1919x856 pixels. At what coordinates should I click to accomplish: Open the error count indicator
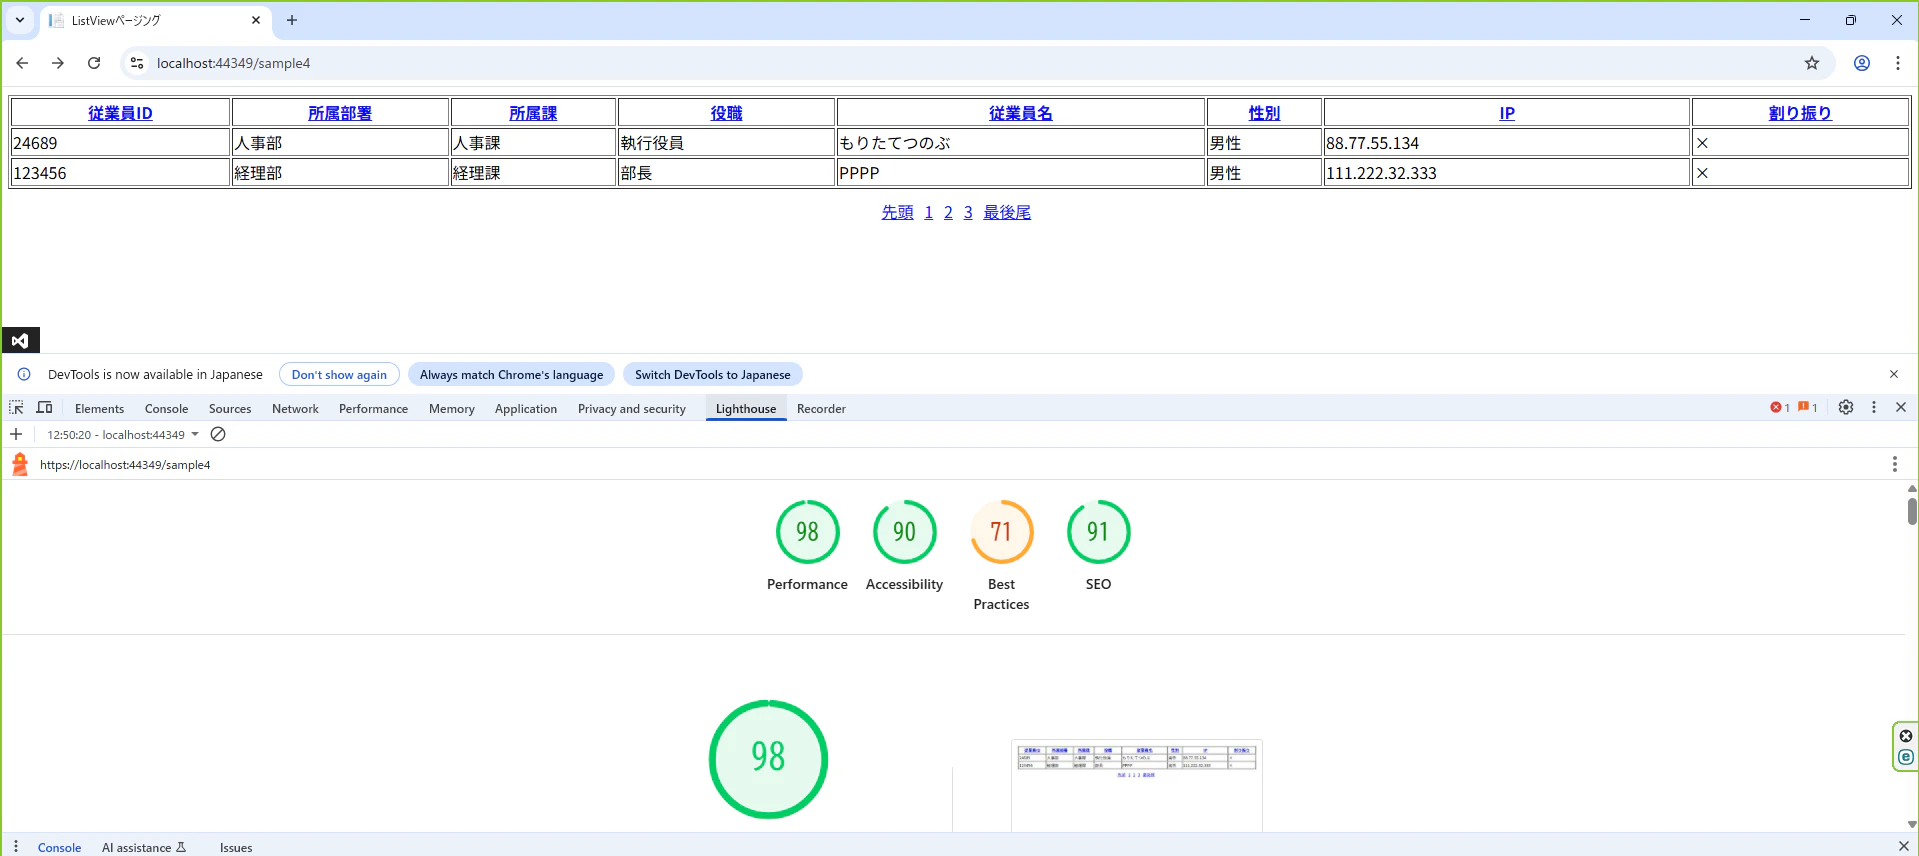pyautogui.click(x=1780, y=407)
